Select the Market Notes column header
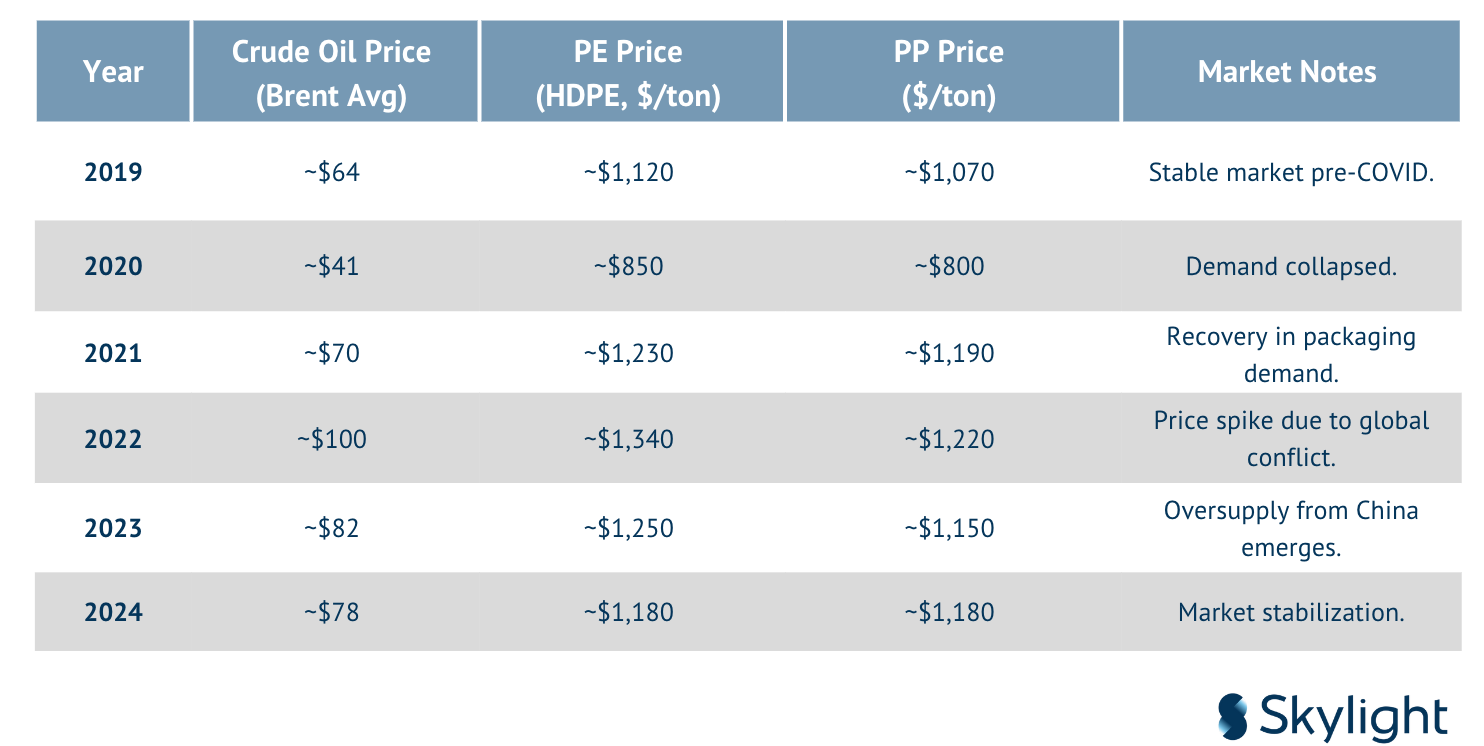Viewport: 1484px width, 746px height. coord(1287,72)
